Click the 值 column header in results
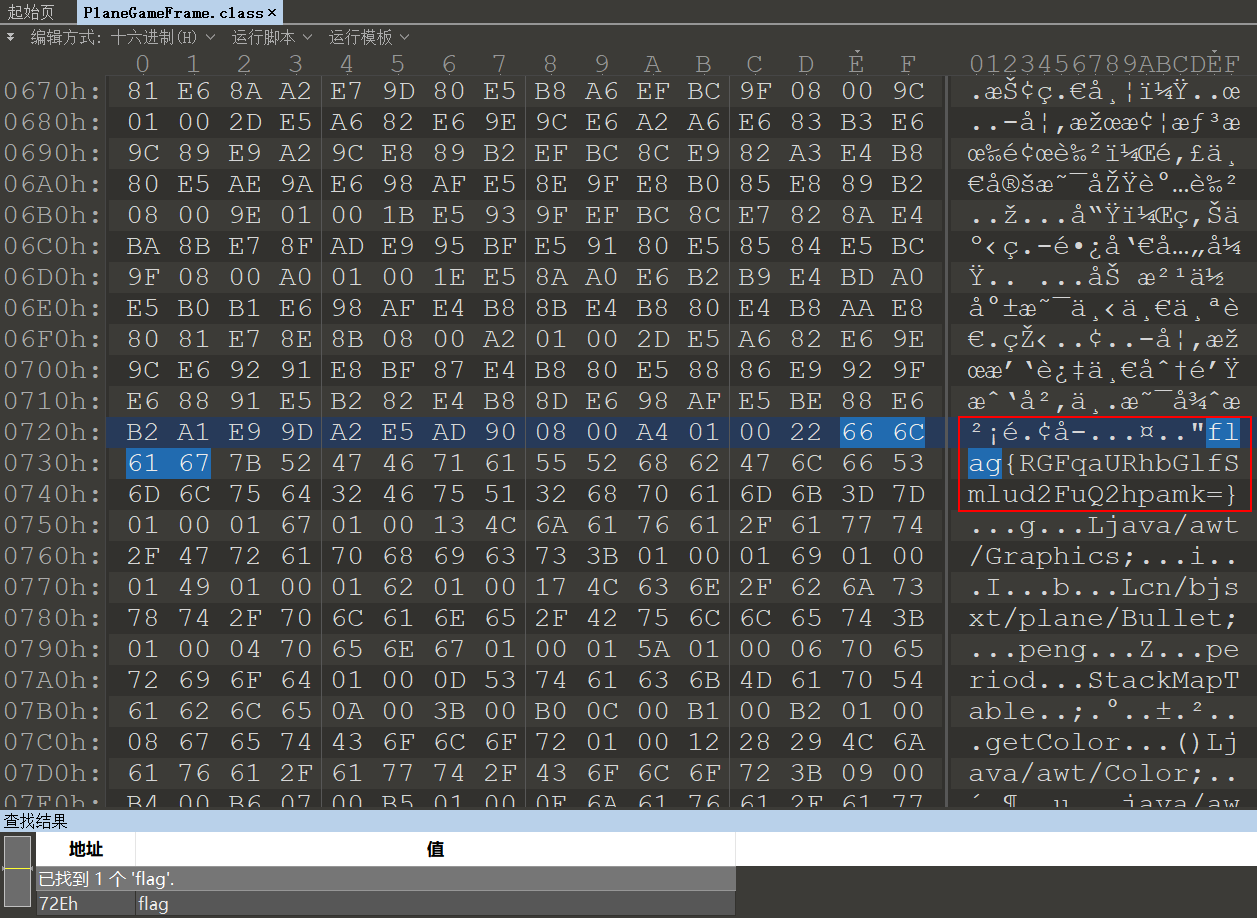This screenshot has height=918, width=1257. (435, 849)
